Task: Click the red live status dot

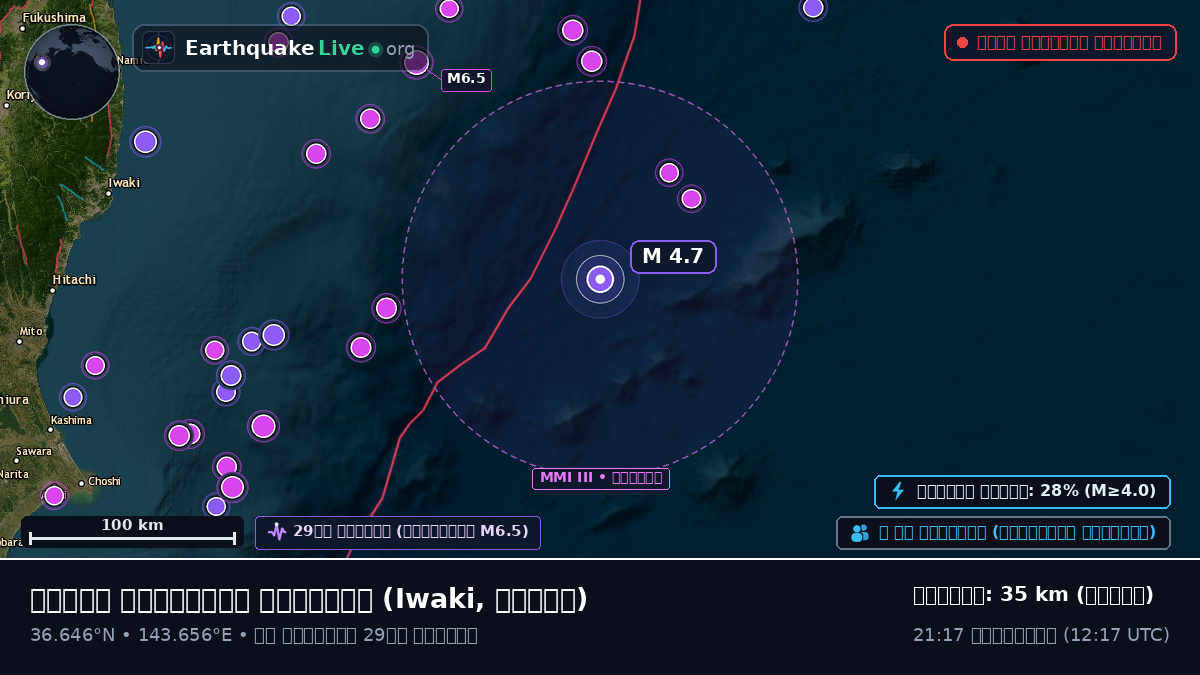Action: coord(962,42)
